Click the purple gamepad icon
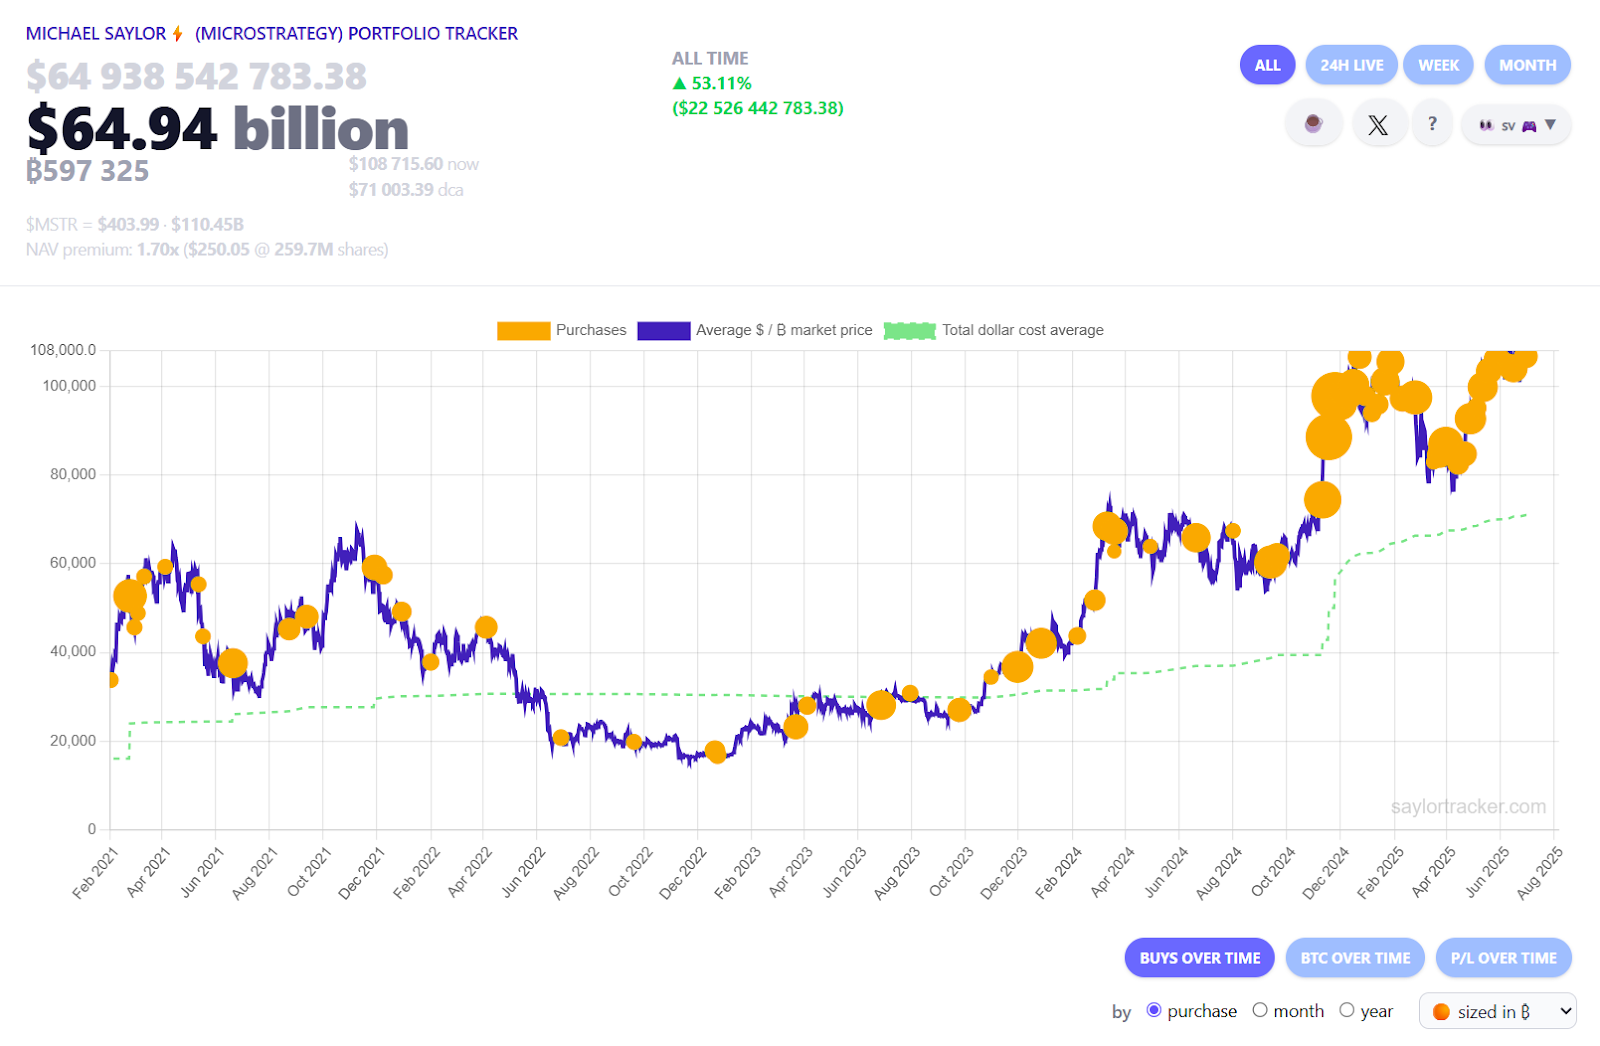The image size is (1600, 1046). coord(1529,126)
